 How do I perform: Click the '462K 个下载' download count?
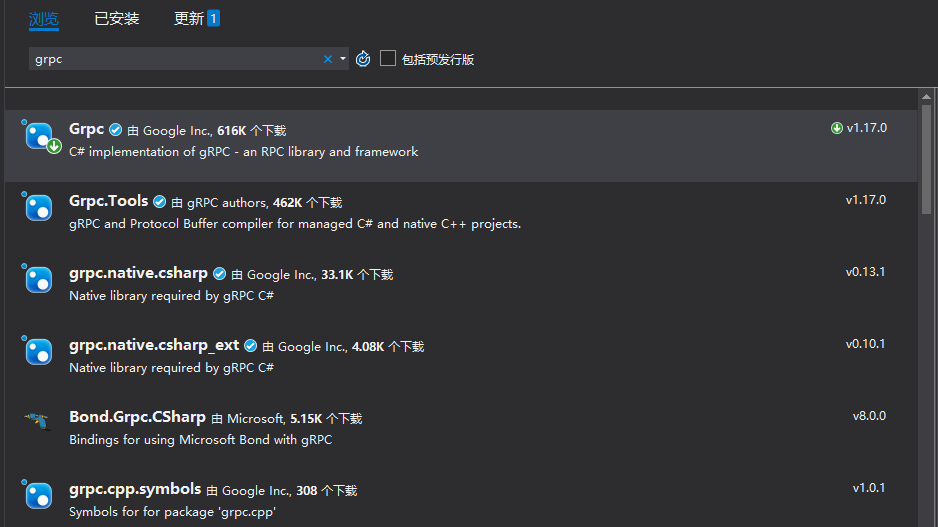click(307, 203)
